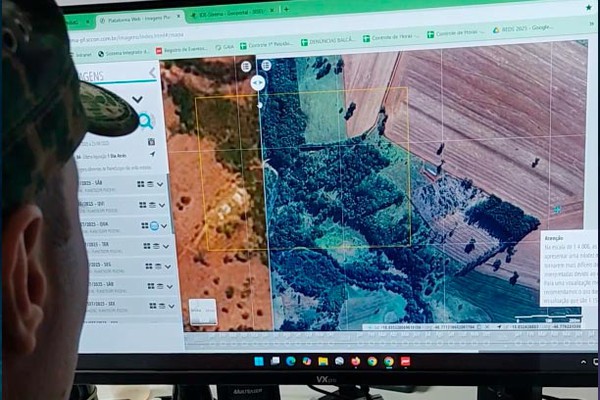Open right map layer list icon
Screen dimensions: 600x400
(266, 65)
